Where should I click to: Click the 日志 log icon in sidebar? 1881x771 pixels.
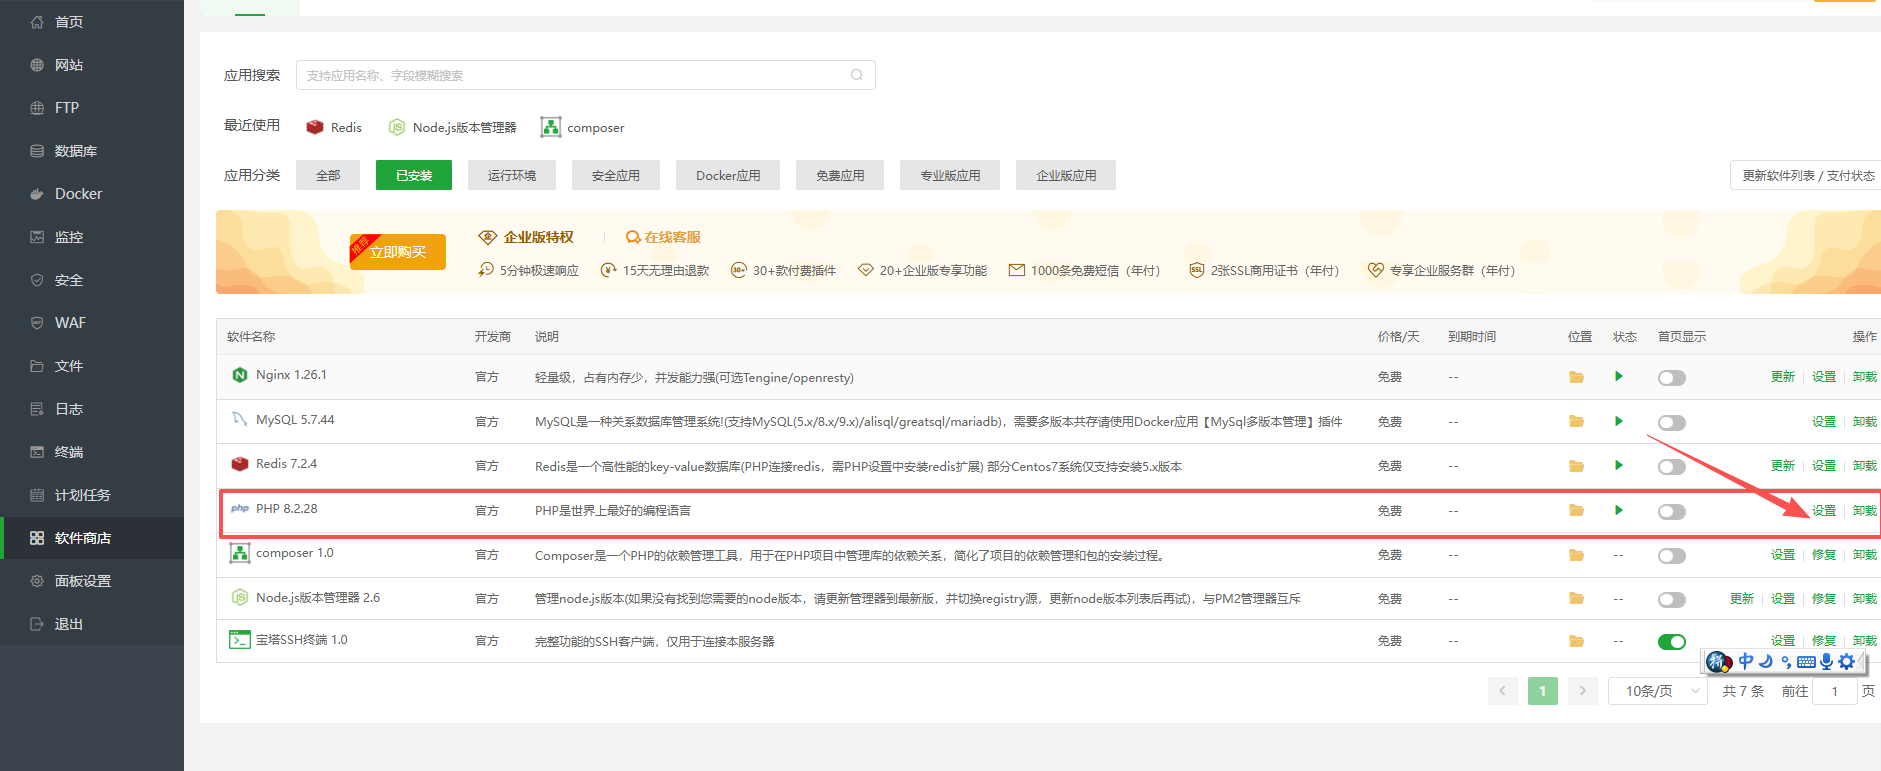point(37,409)
